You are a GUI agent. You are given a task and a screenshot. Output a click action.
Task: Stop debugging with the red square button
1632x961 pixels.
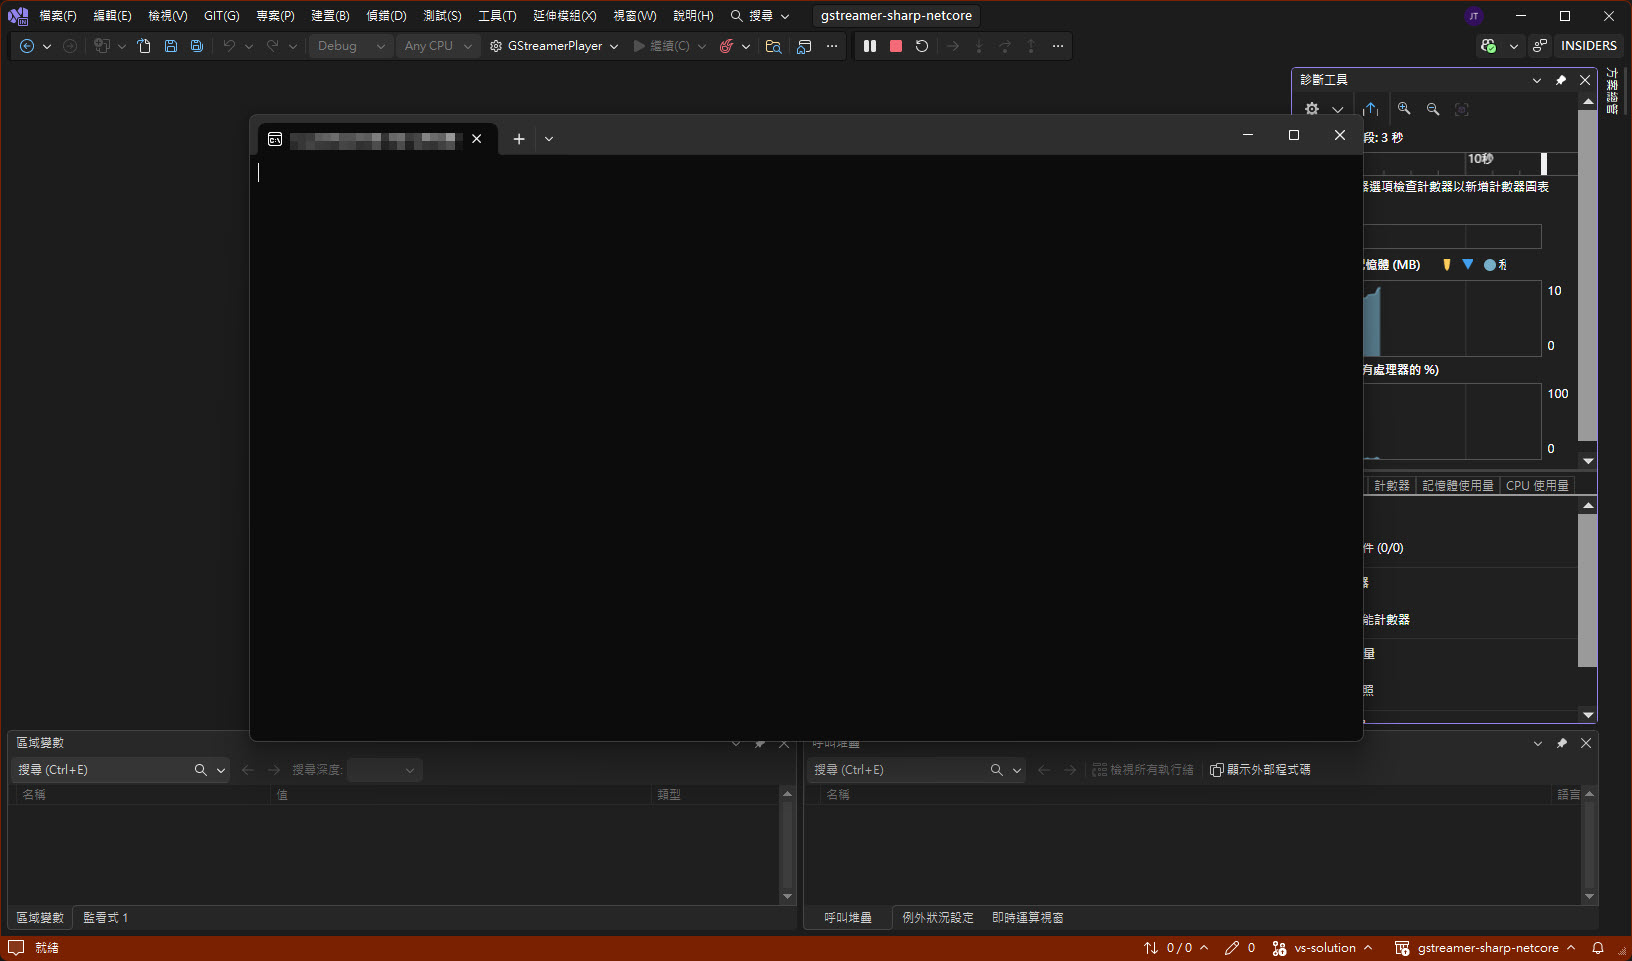pos(896,46)
